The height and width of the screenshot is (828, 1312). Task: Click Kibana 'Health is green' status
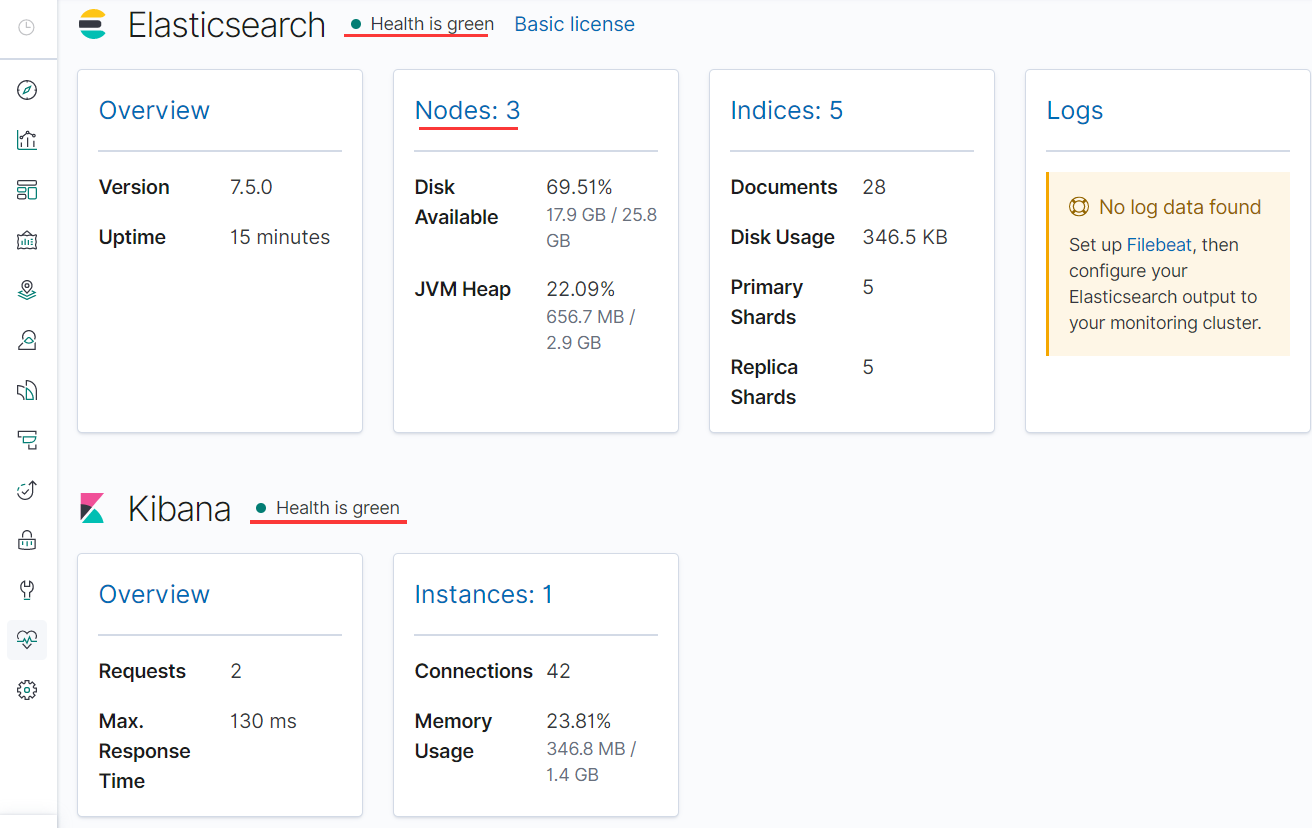[x=327, y=508]
